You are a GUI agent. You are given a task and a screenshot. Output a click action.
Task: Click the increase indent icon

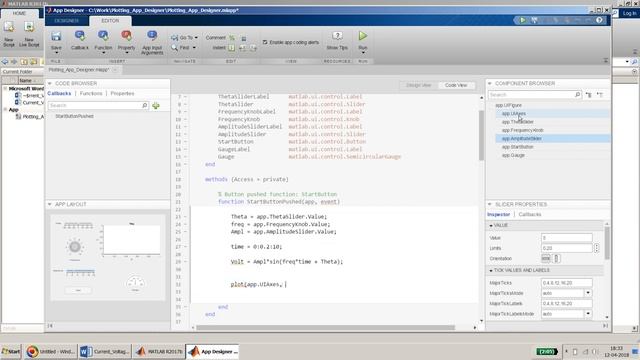point(242,48)
